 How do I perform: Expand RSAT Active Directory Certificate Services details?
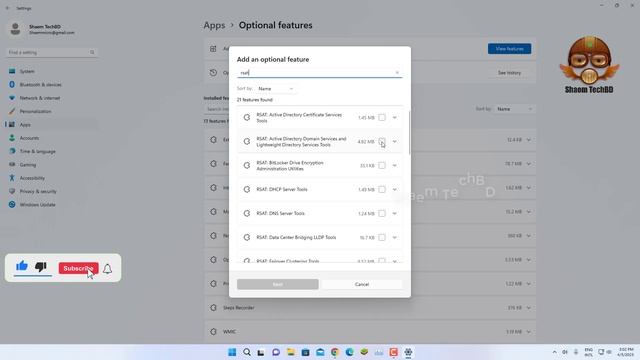coord(395,118)
